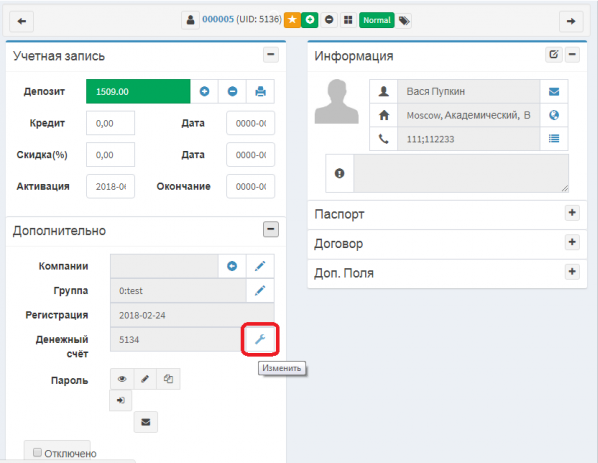Click the green Normal status button
The height and width of the screenshot is (463, 598).
[x=376, y=20]
